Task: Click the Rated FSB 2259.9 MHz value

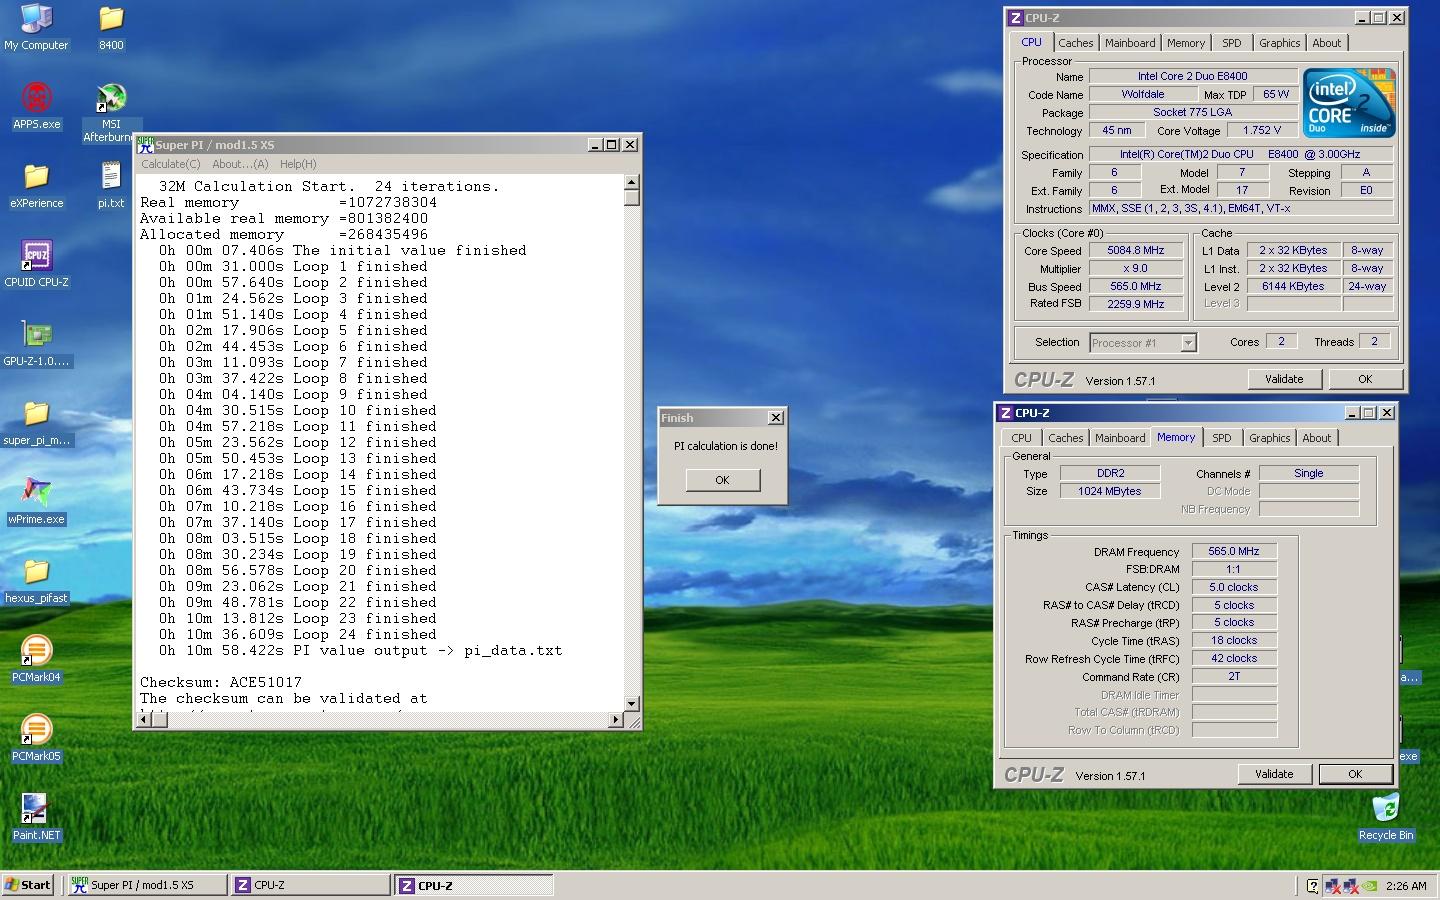Action: pos(1136,304)
